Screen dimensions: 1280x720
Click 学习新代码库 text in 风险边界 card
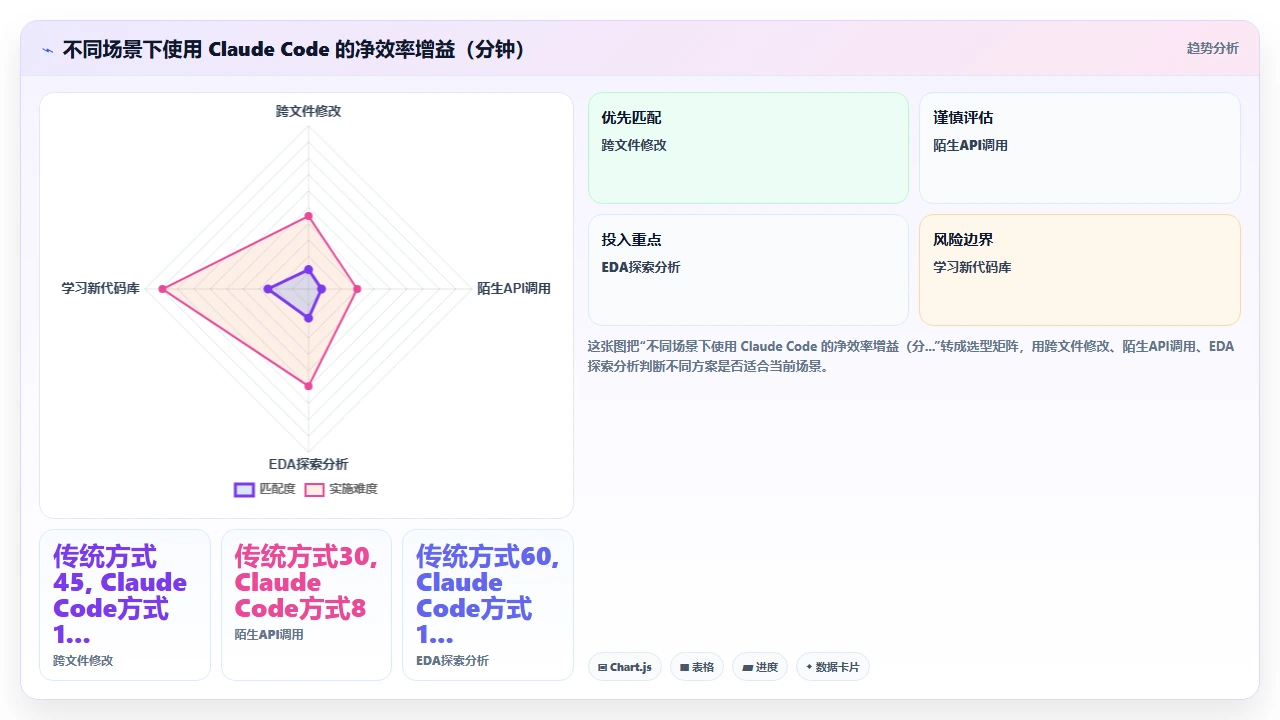[972, 267]
